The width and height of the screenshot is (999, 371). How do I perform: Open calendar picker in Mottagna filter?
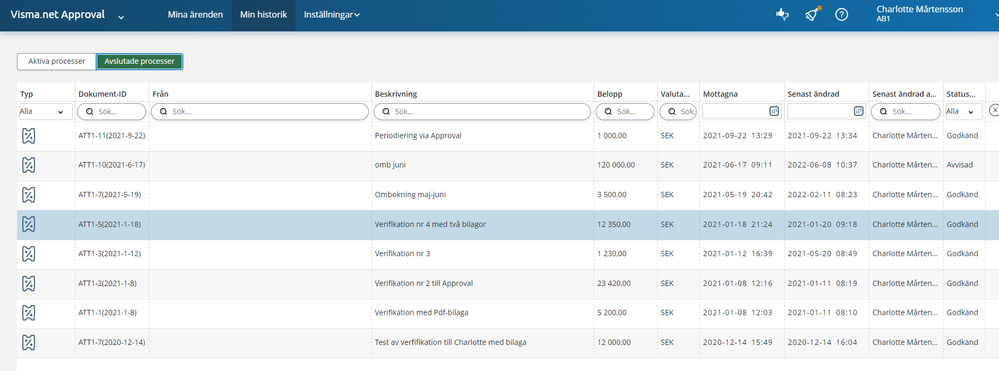point(774,111)
